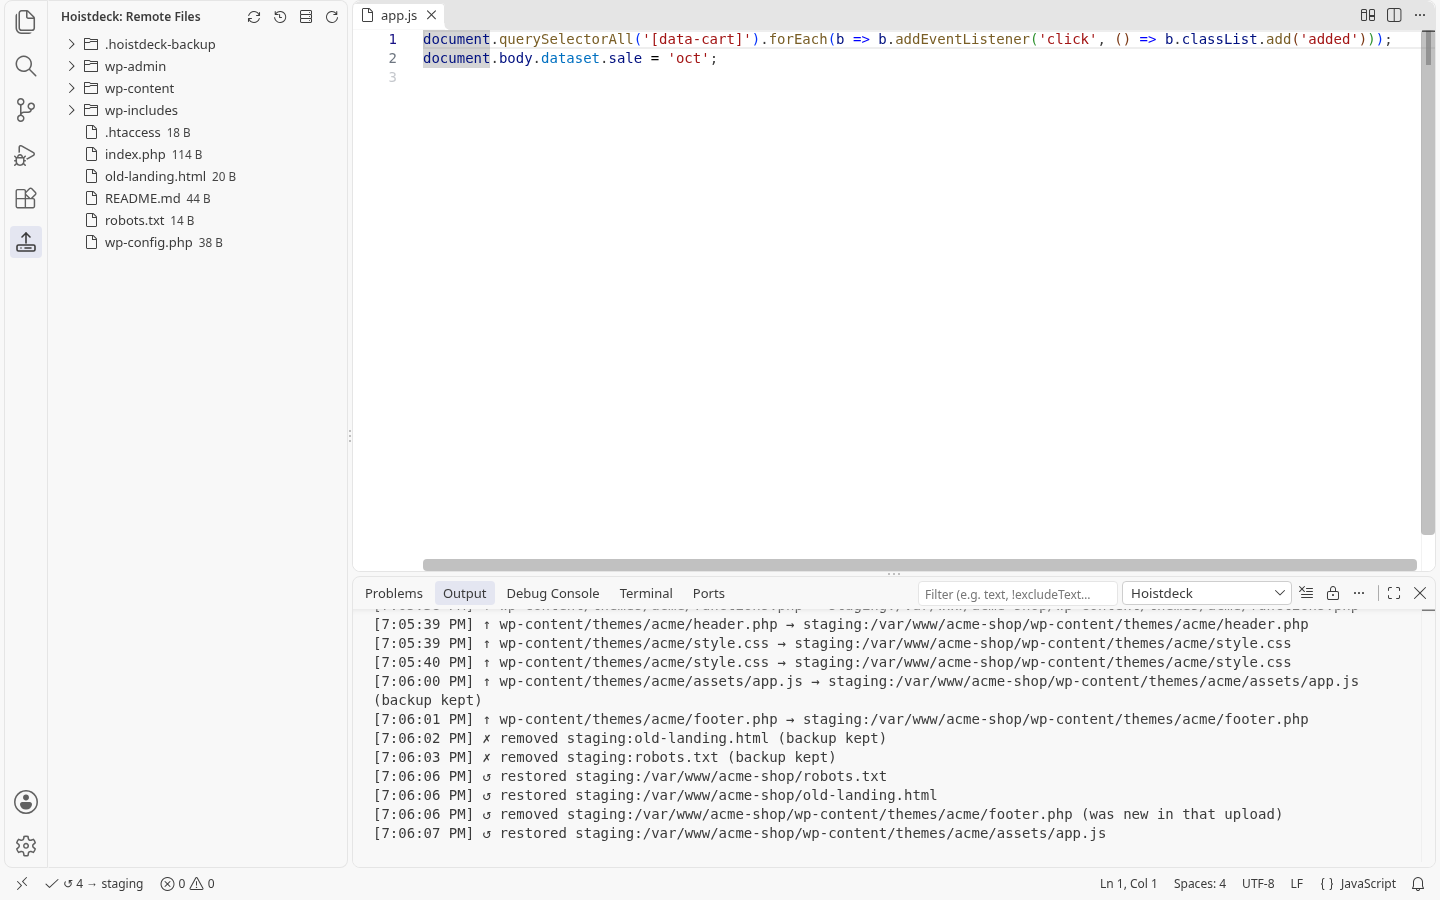
Task: Click the UTF-8 encoding indicator
Action: click(x=1258, y=884)
